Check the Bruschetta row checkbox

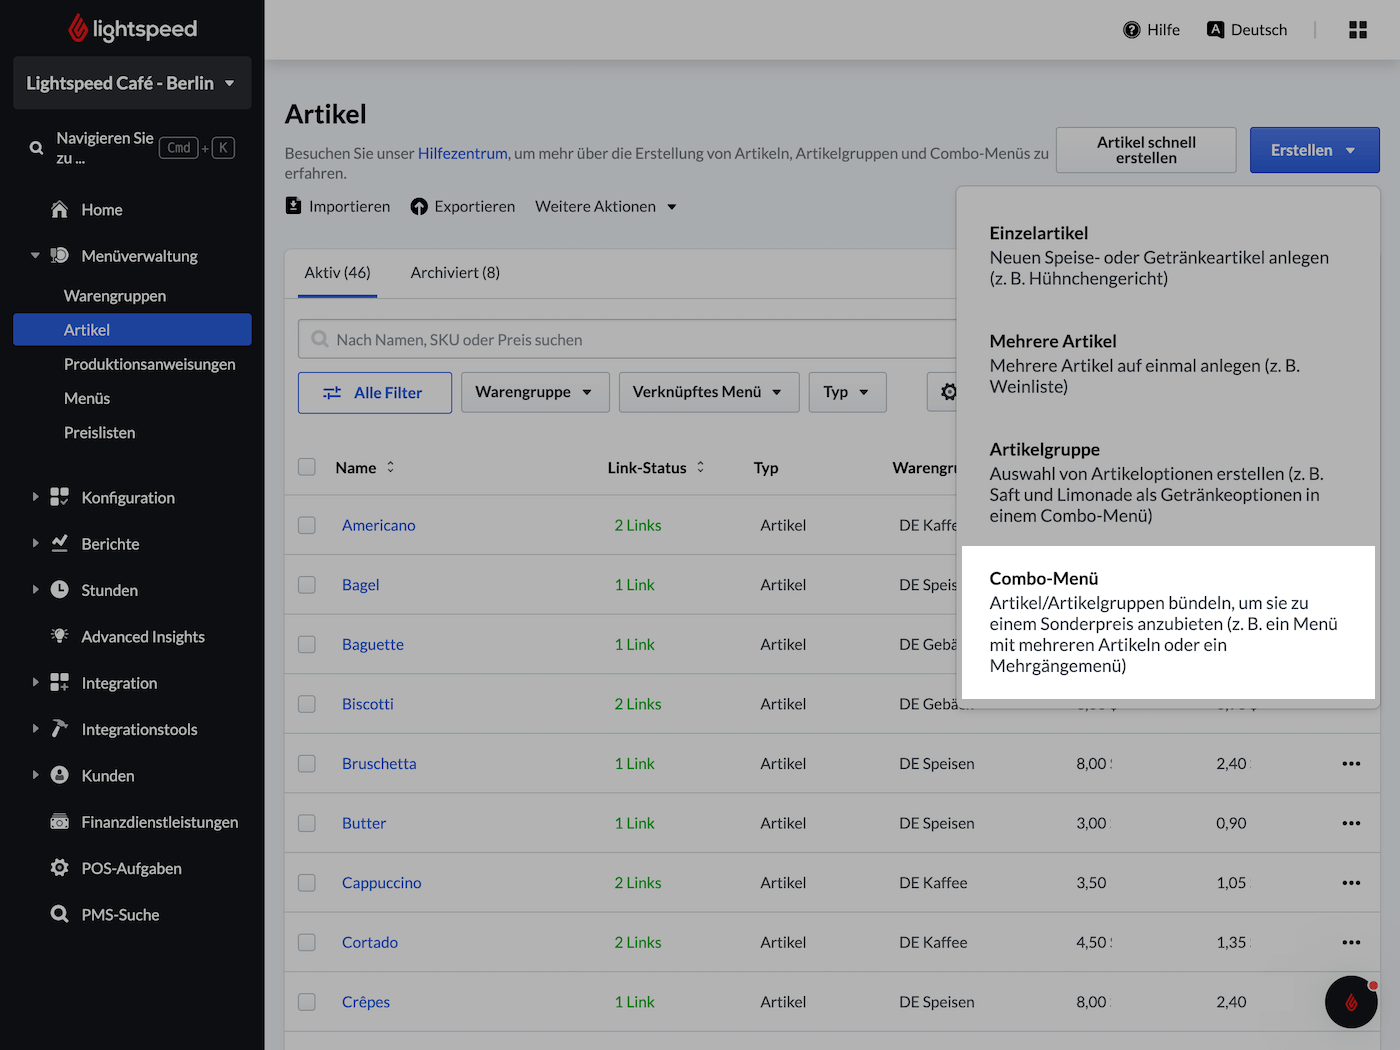pos(307,763)
